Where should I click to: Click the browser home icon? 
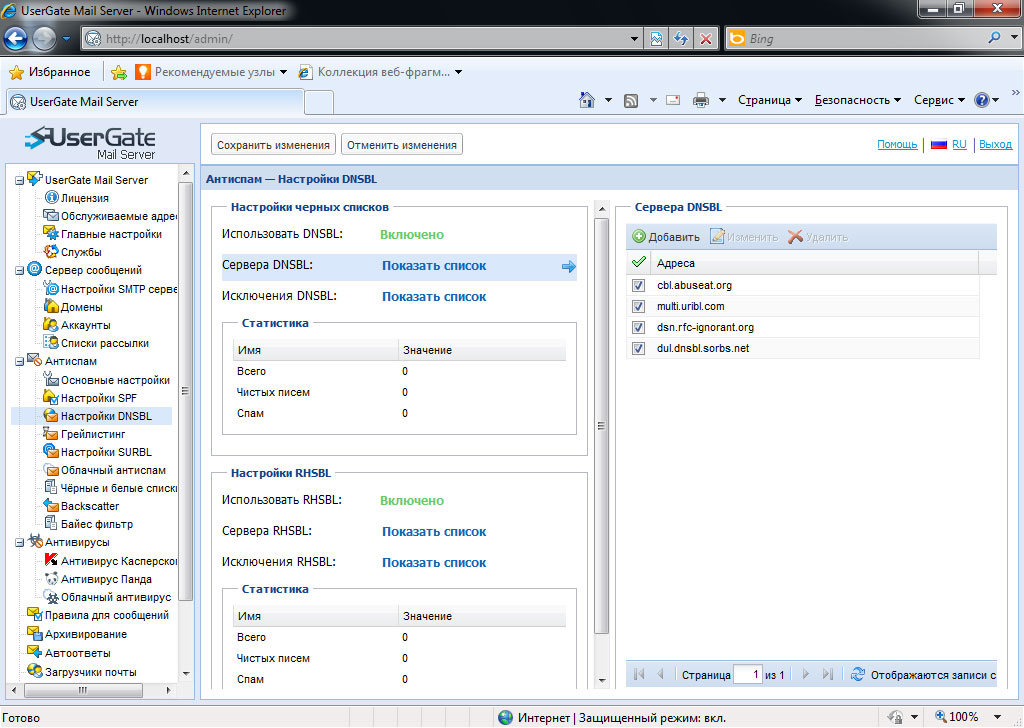tap(588, 100)
